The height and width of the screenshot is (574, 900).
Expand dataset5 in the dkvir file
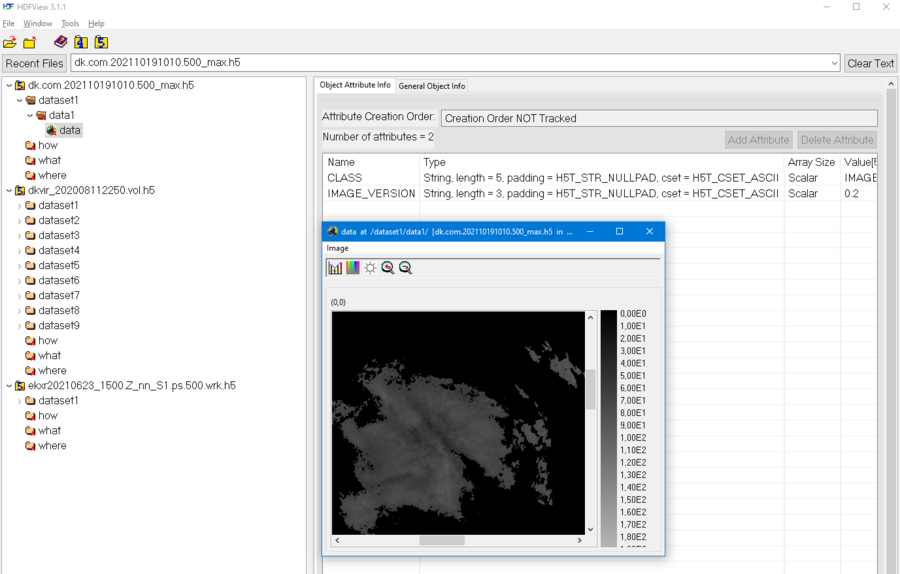pyautogui.click(x=19, y=266)
